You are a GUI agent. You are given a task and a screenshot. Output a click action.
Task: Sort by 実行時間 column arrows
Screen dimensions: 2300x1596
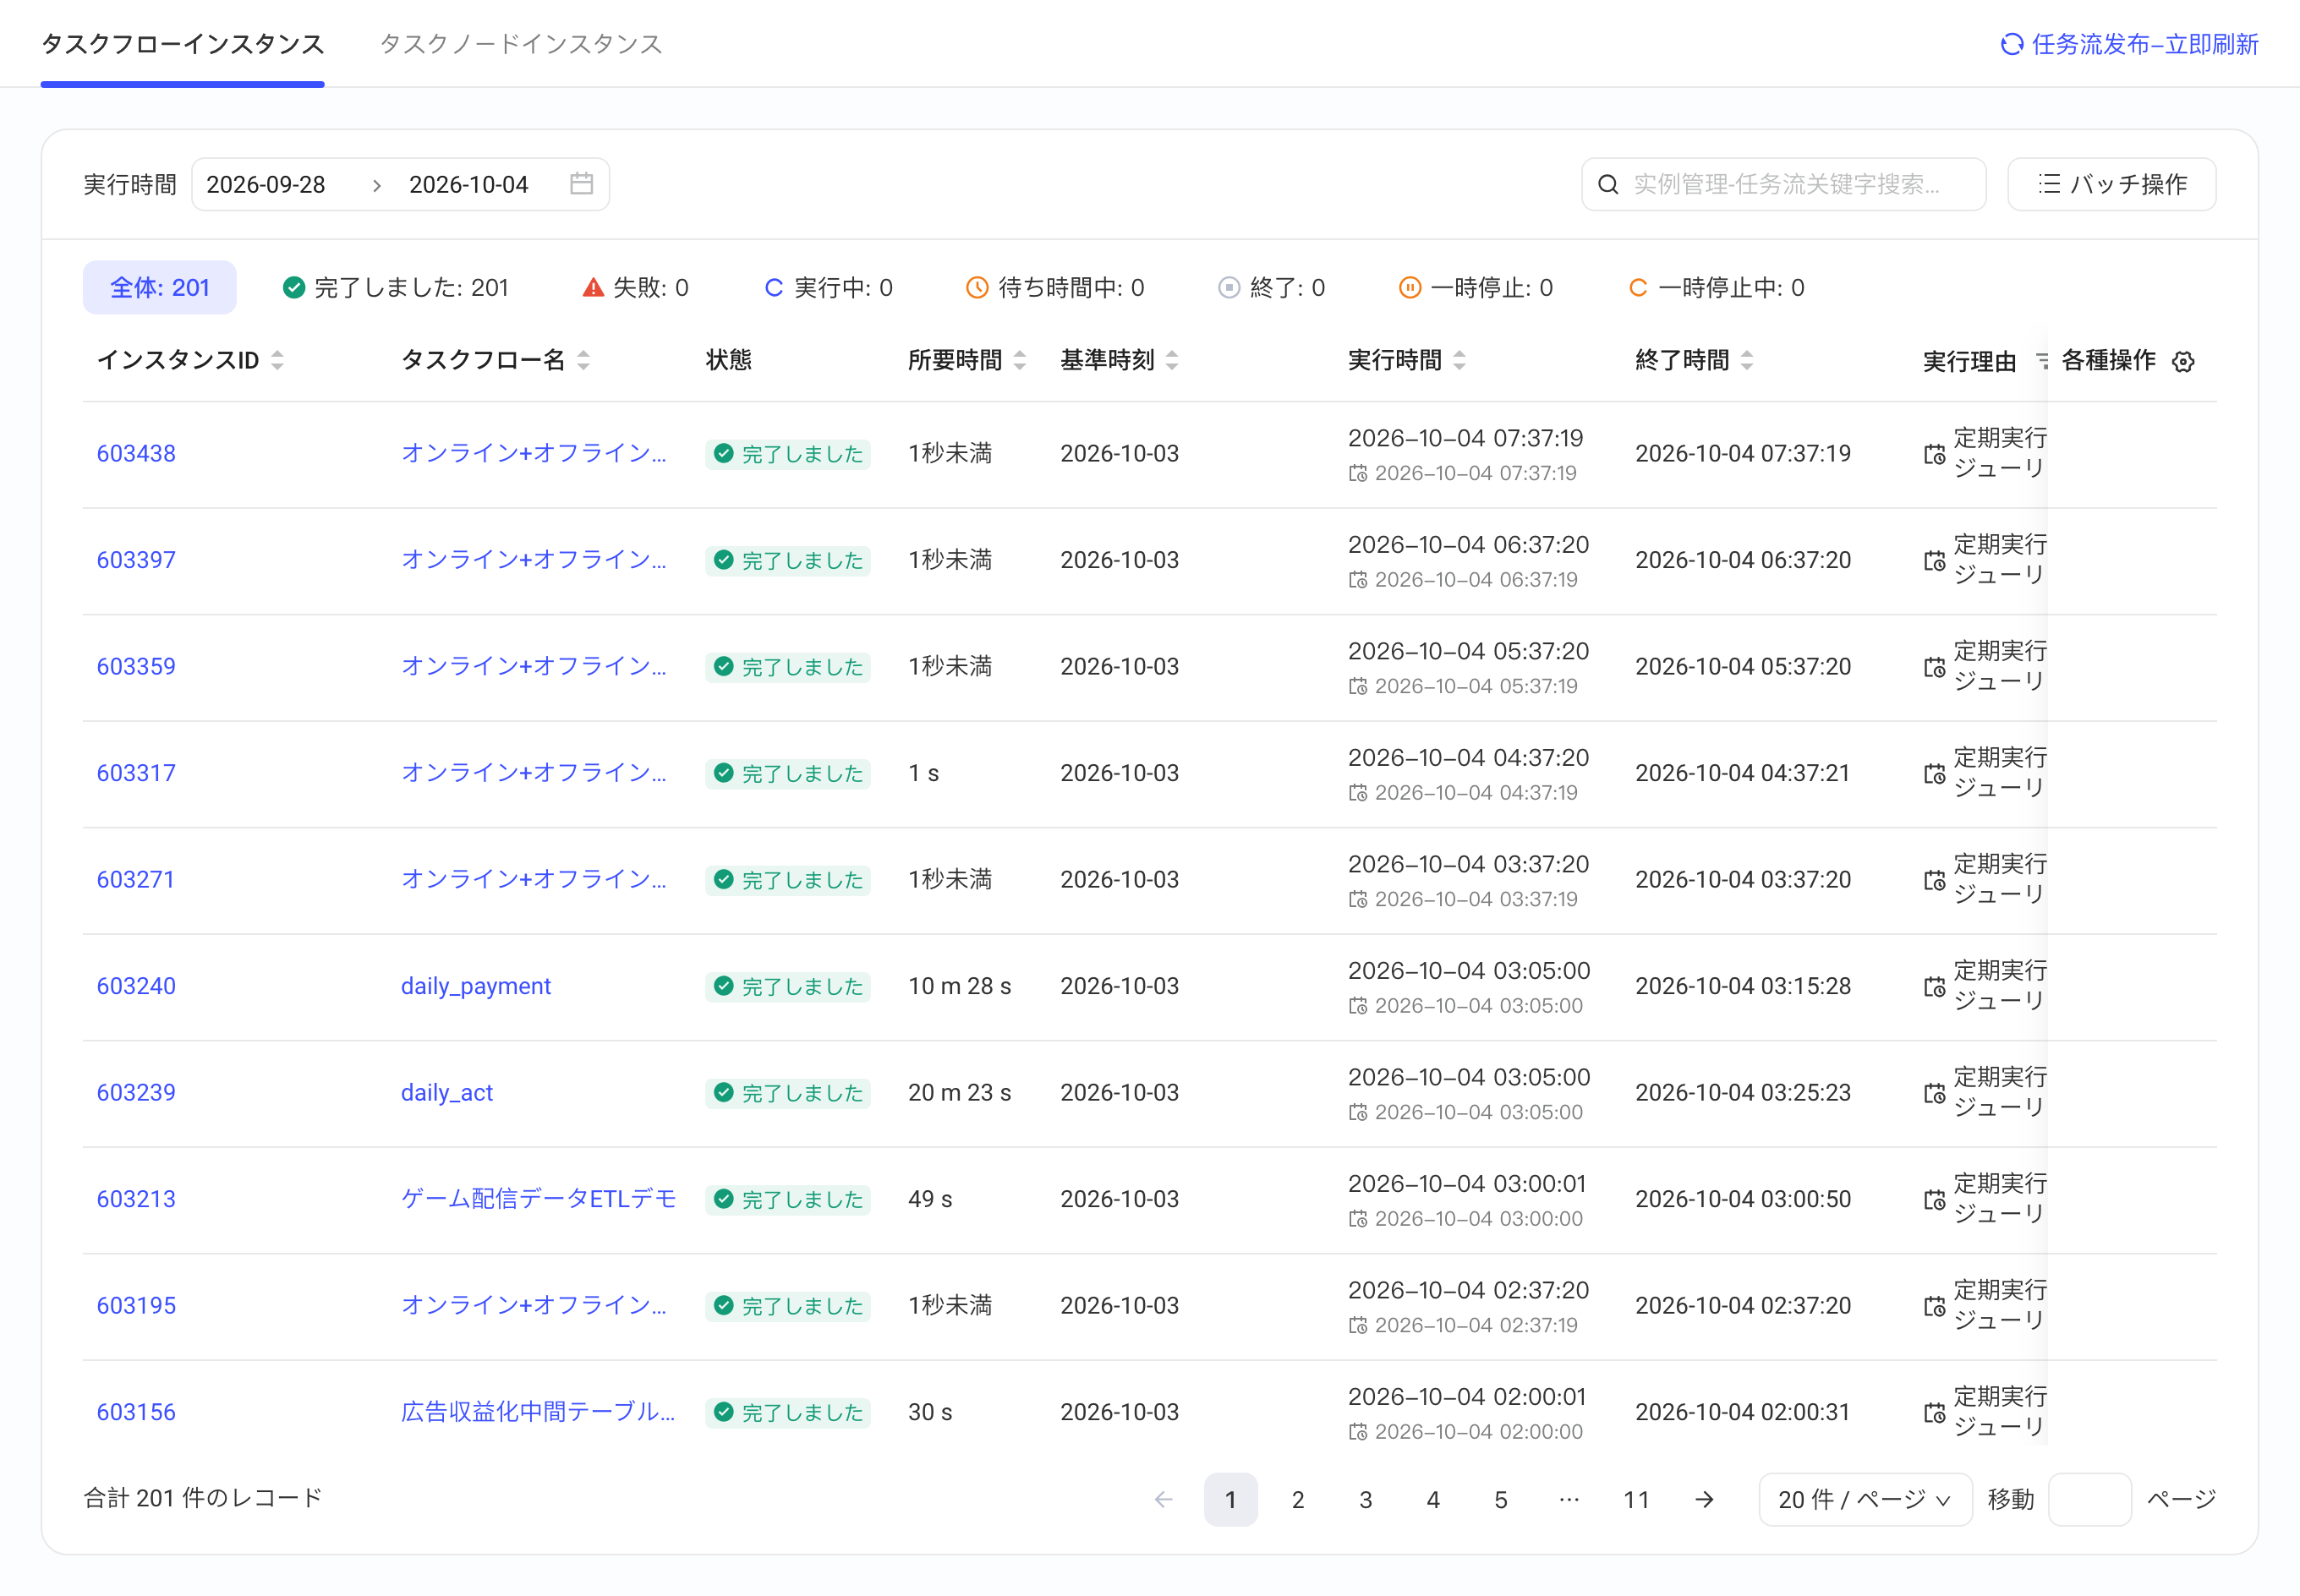(1459, 361)
